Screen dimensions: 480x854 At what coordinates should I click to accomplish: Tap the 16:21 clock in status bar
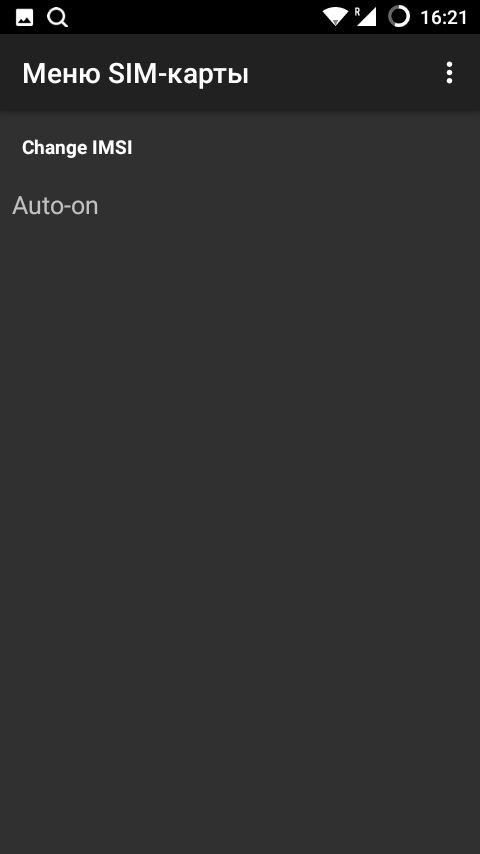click(443, 17)
